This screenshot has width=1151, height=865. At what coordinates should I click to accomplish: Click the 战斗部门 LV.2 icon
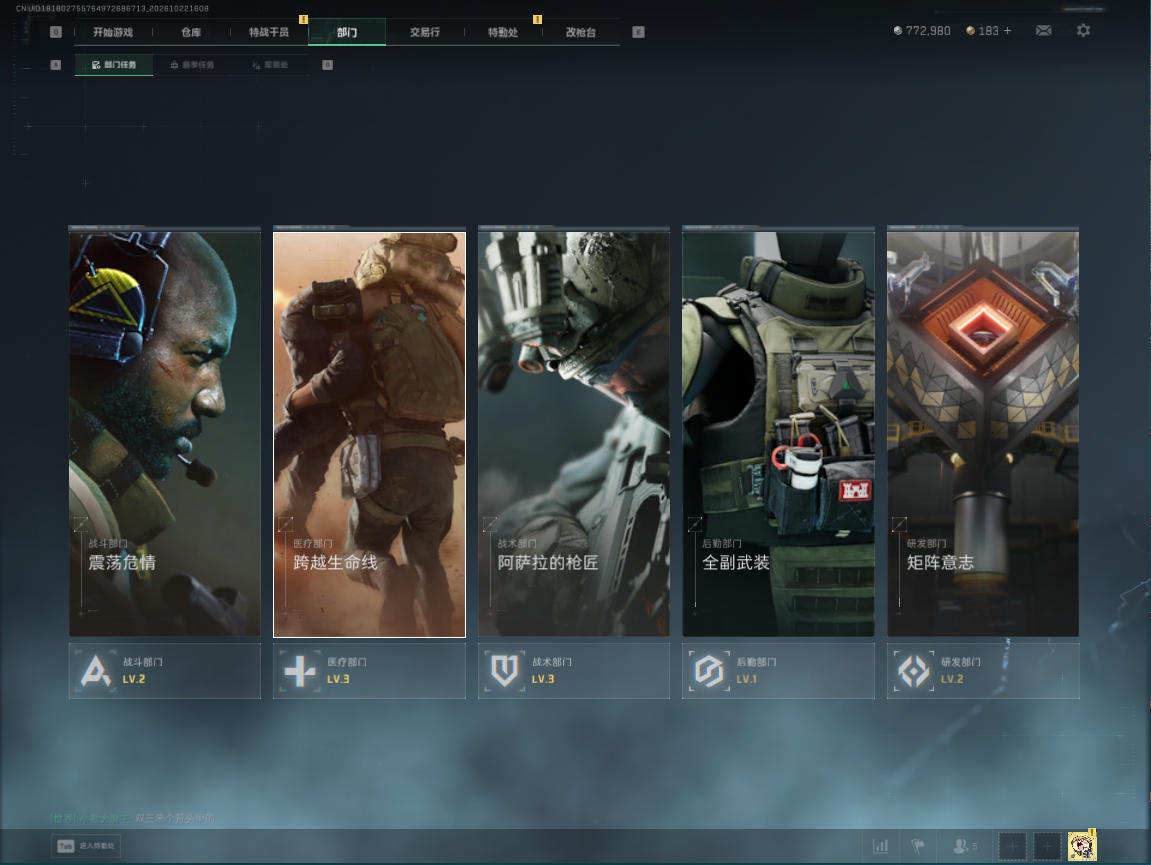tap(96, 671)
